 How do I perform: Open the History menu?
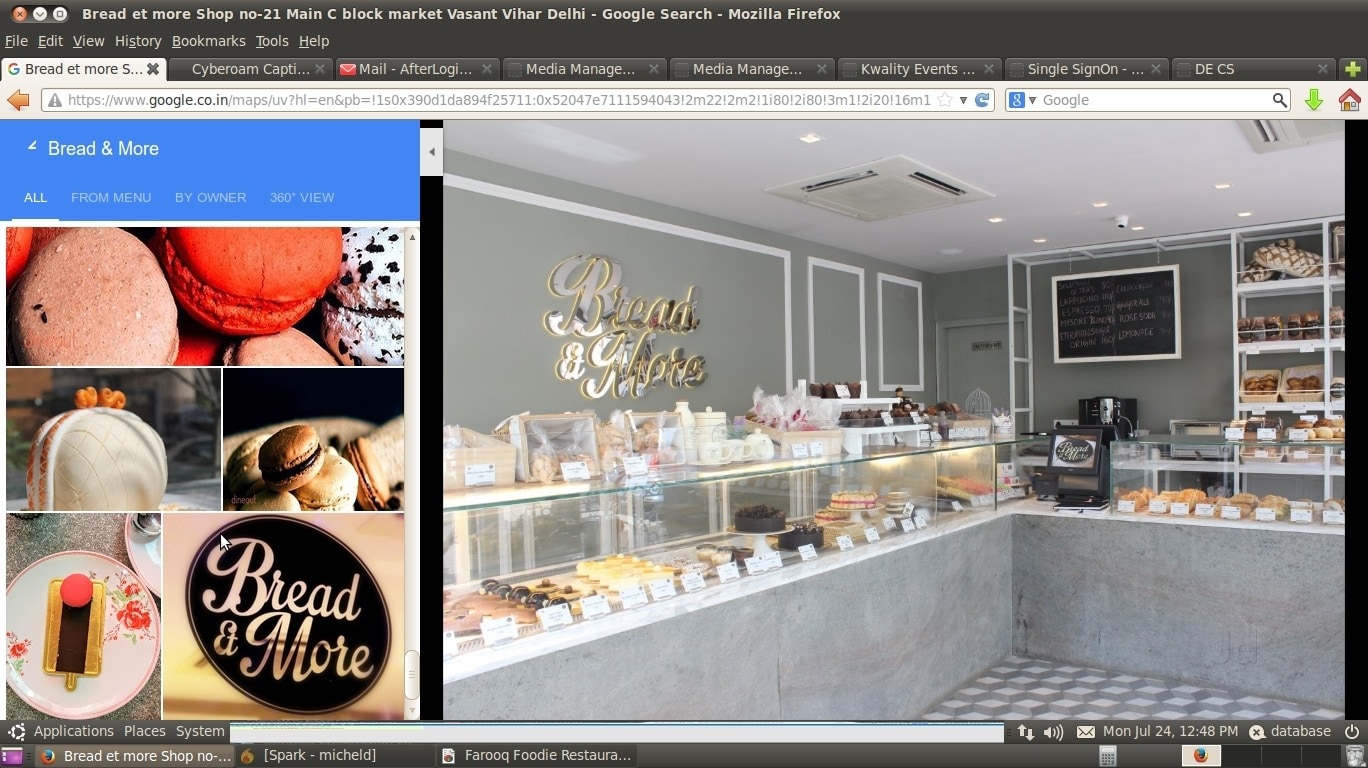137,41
